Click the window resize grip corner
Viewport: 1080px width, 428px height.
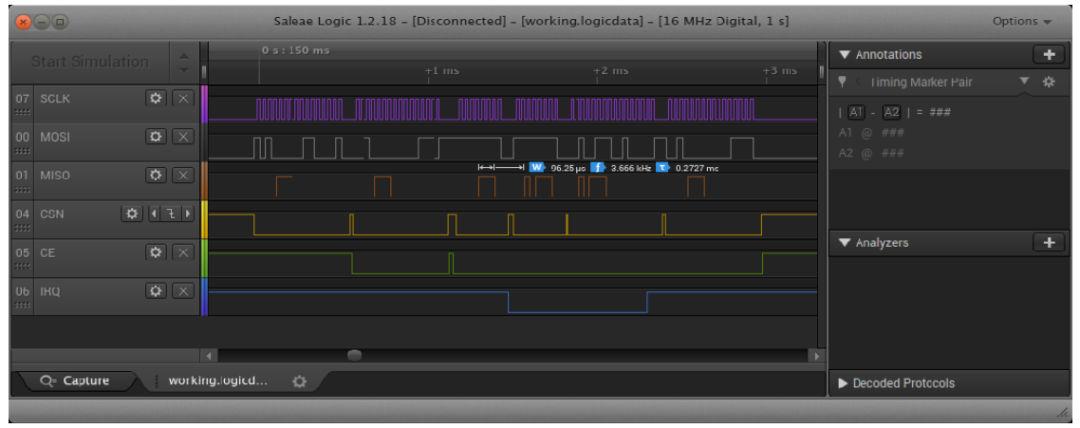[1062, 412]
